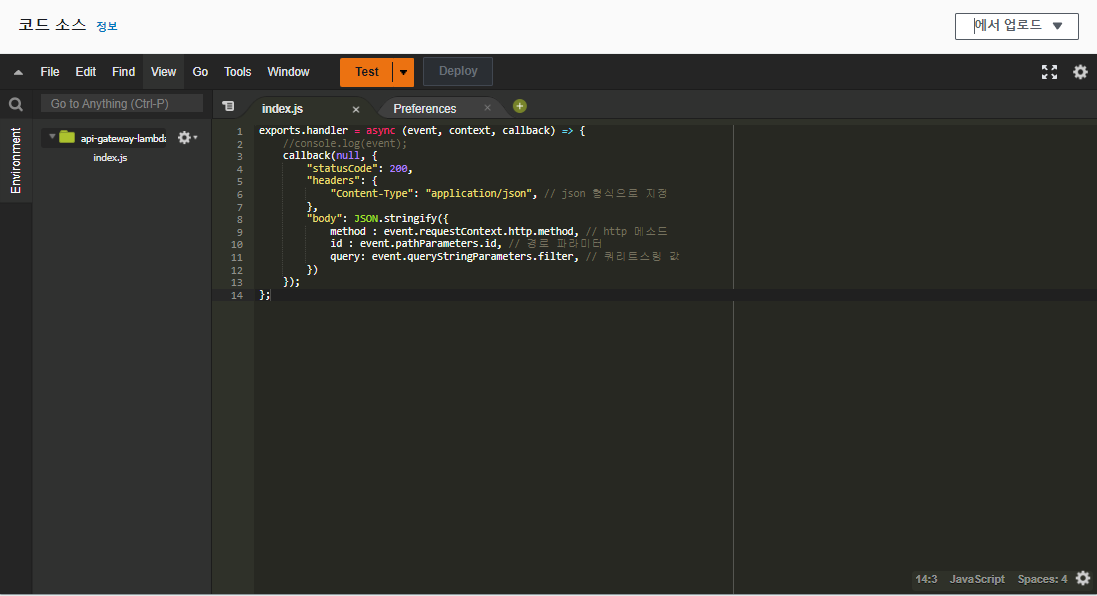The height and width of the screenshot is (596, 1097).
Task: Collapse the menu bar using the up arrow
Action: [16, 71]
